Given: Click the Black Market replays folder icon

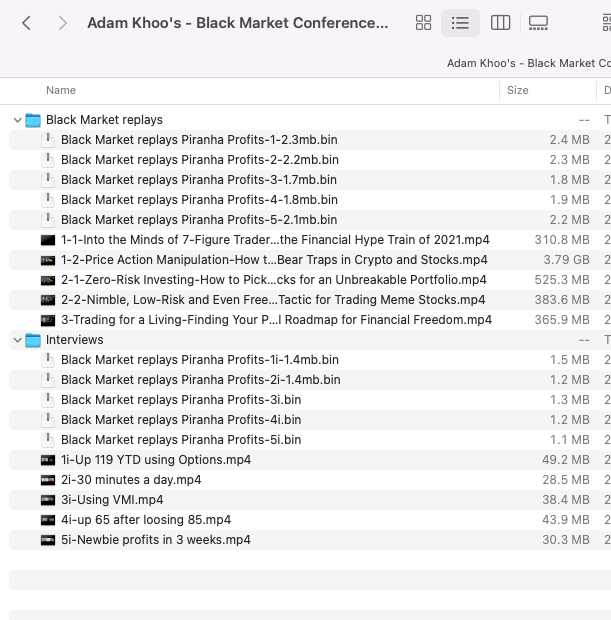Looking at the screenshot, I should pyautogui.click(x=33, y=120).
